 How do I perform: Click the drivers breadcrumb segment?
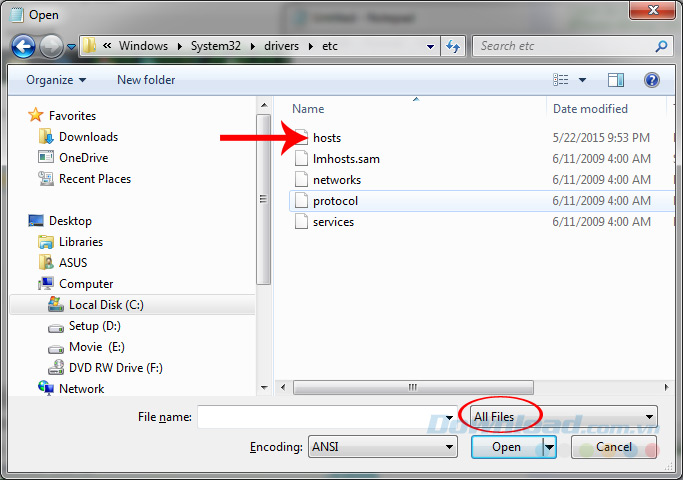(x=281, y=46)
